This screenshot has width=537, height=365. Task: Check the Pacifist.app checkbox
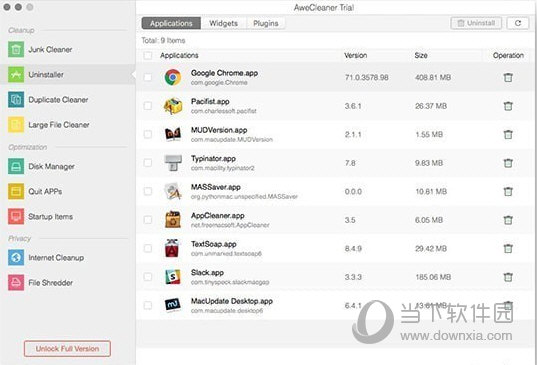[148, 106]
